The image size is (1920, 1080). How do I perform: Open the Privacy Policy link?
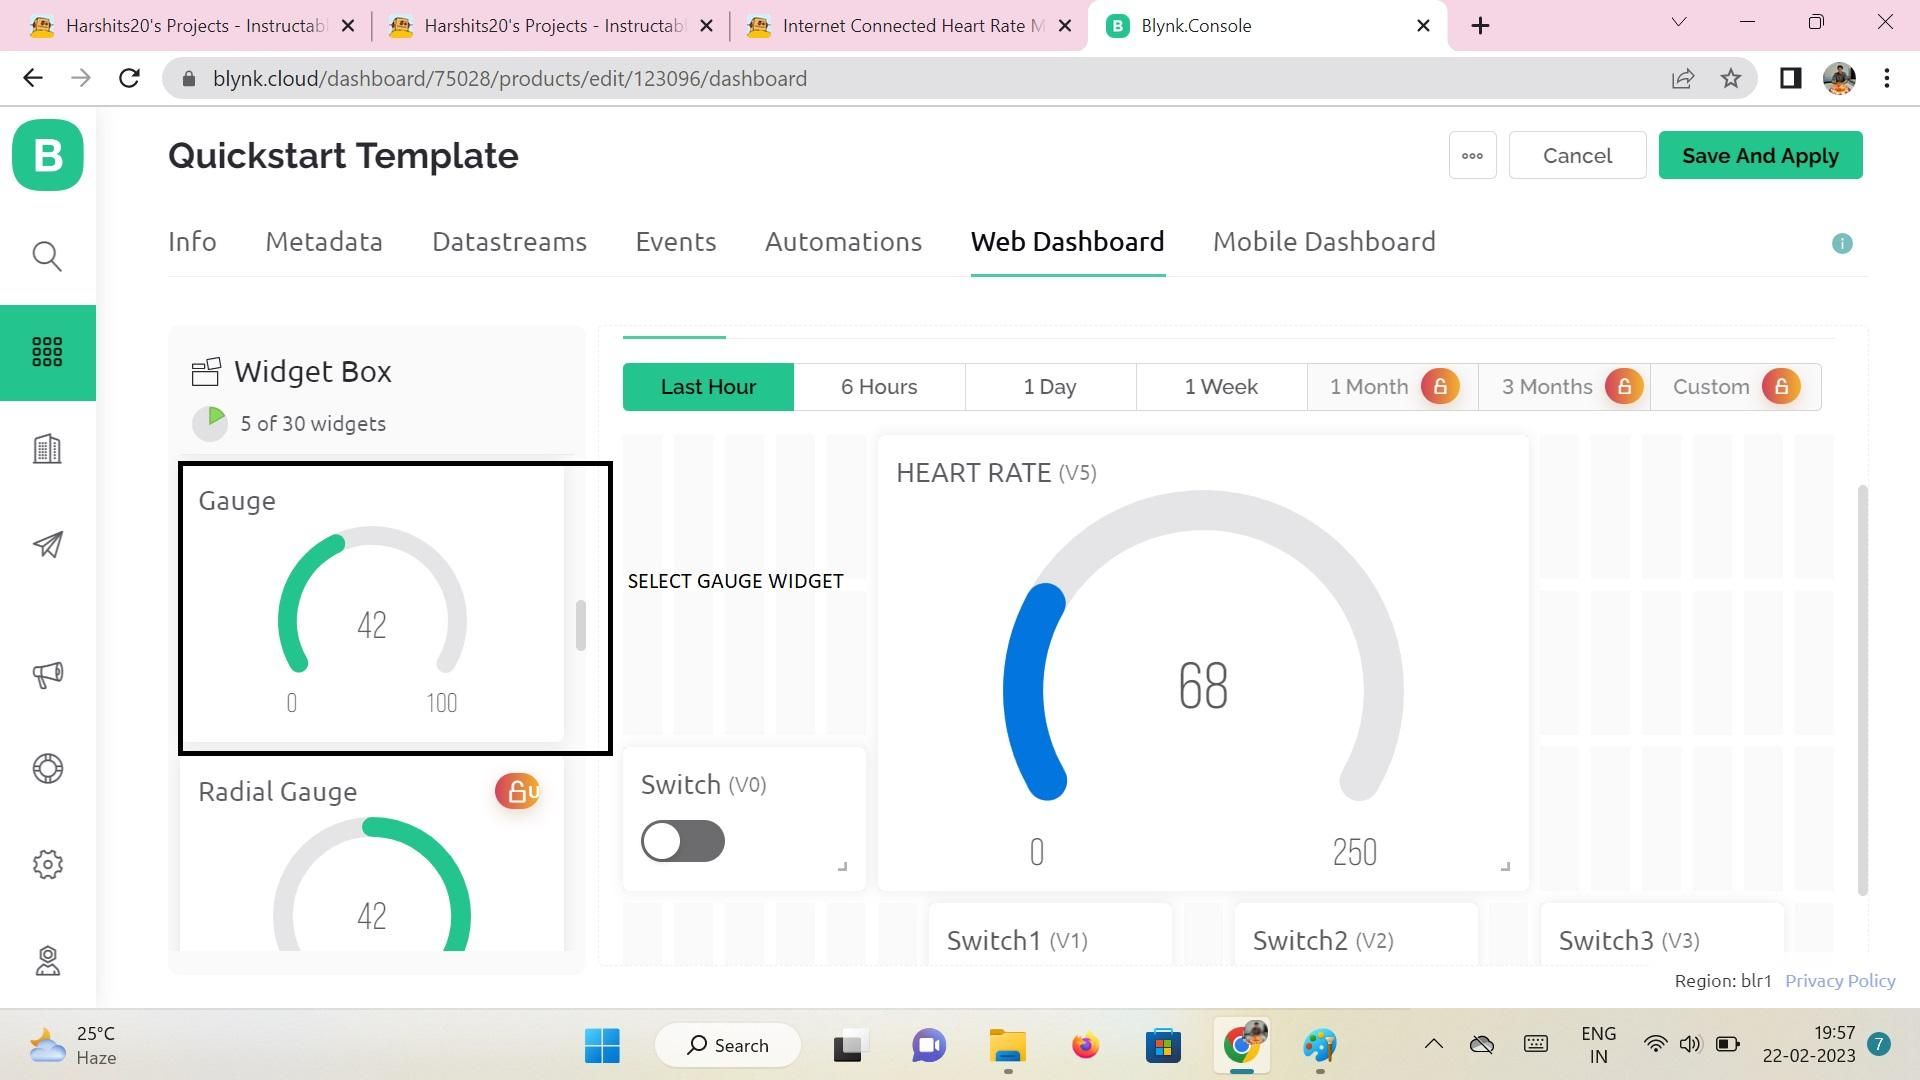[1839, 981]
